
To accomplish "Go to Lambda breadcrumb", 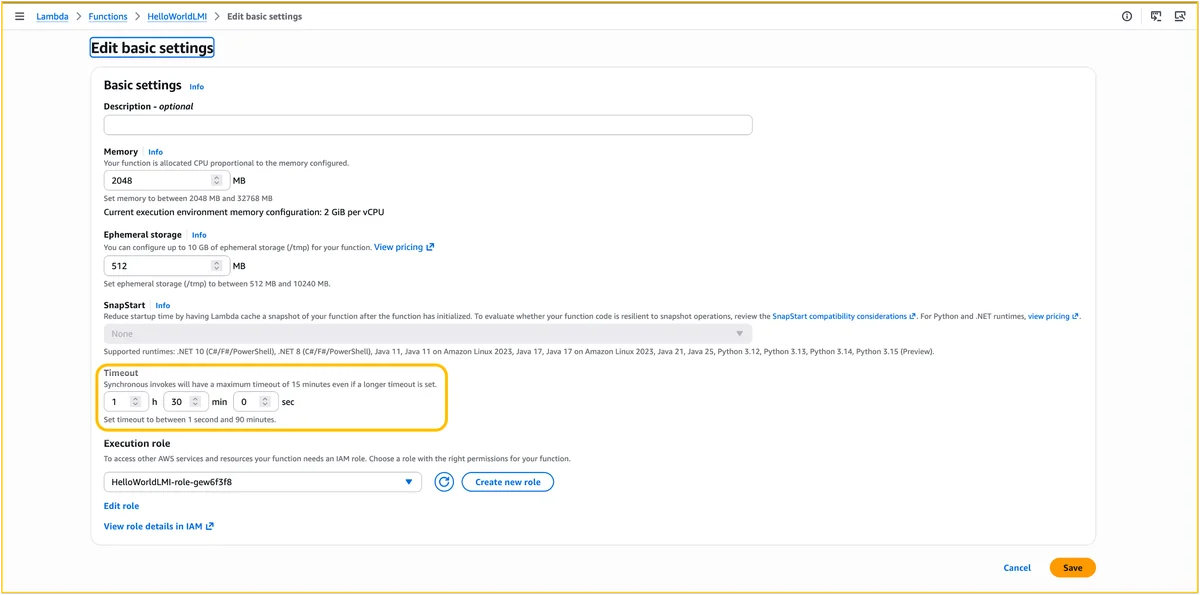I will (x=53, y=17).
